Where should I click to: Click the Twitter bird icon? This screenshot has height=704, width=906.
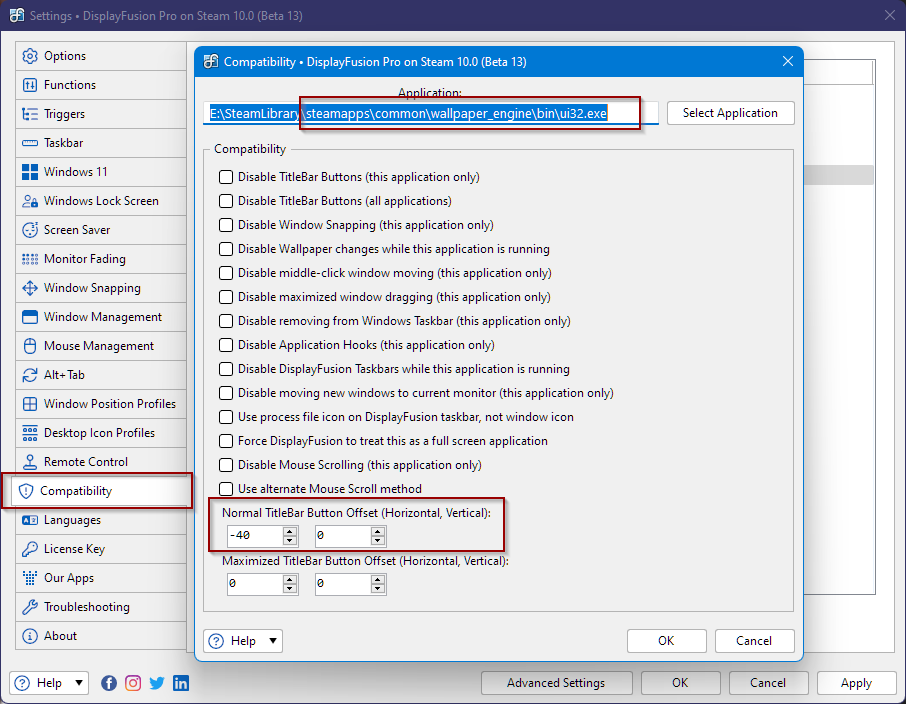point(157,683)
